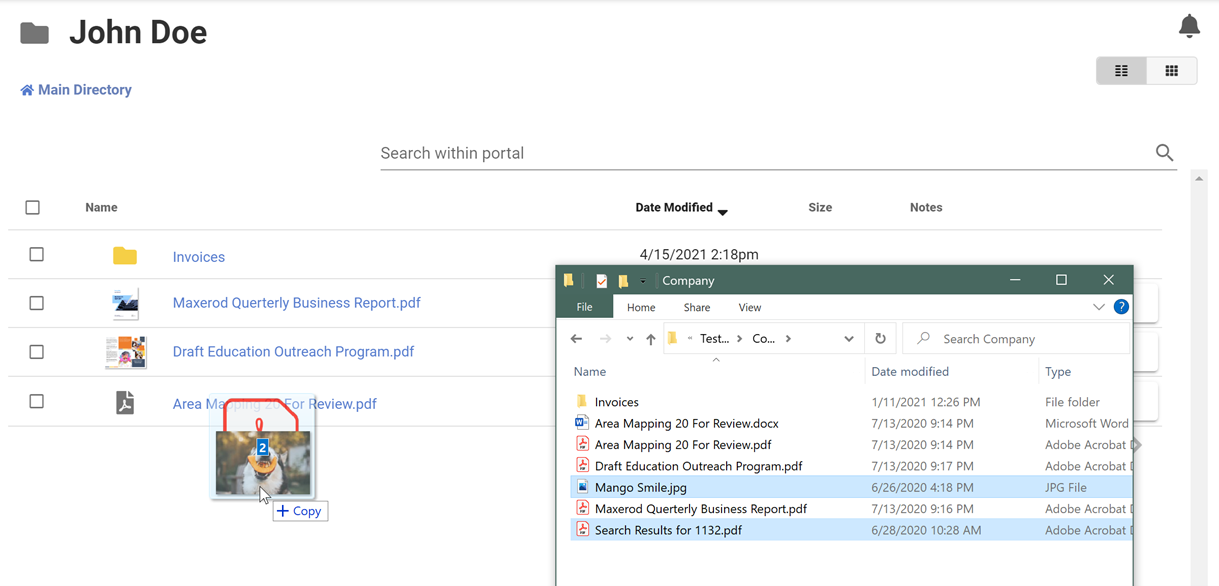1219x586 pixels.
Task: Open the File tab in Explorer
Action: click(x=585, y=307)
